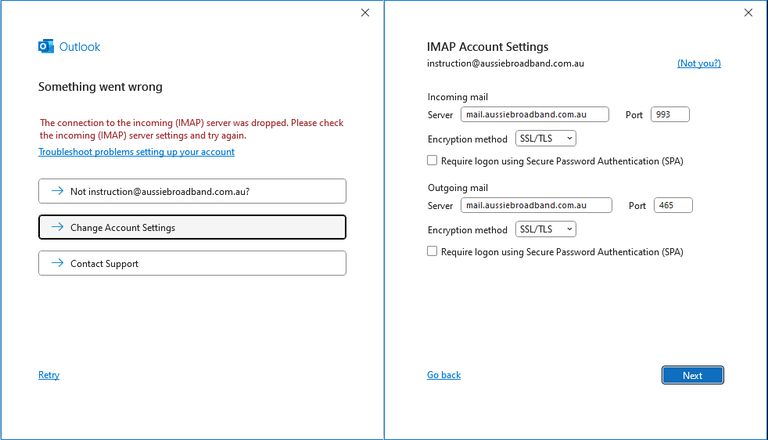The width and height of the screenshot is (768, 440).
Task: Click the Something went wrong heading
Action: 100,87
